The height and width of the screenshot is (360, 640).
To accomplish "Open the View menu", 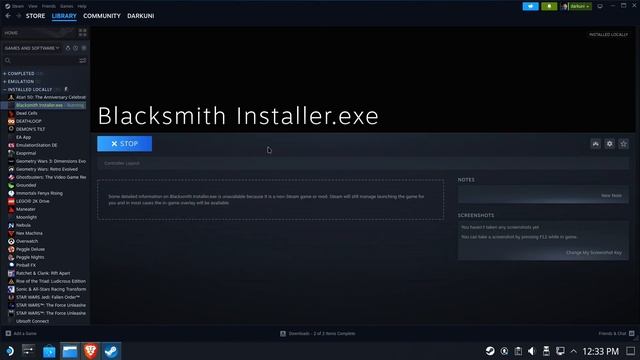I will click(33, 6).
